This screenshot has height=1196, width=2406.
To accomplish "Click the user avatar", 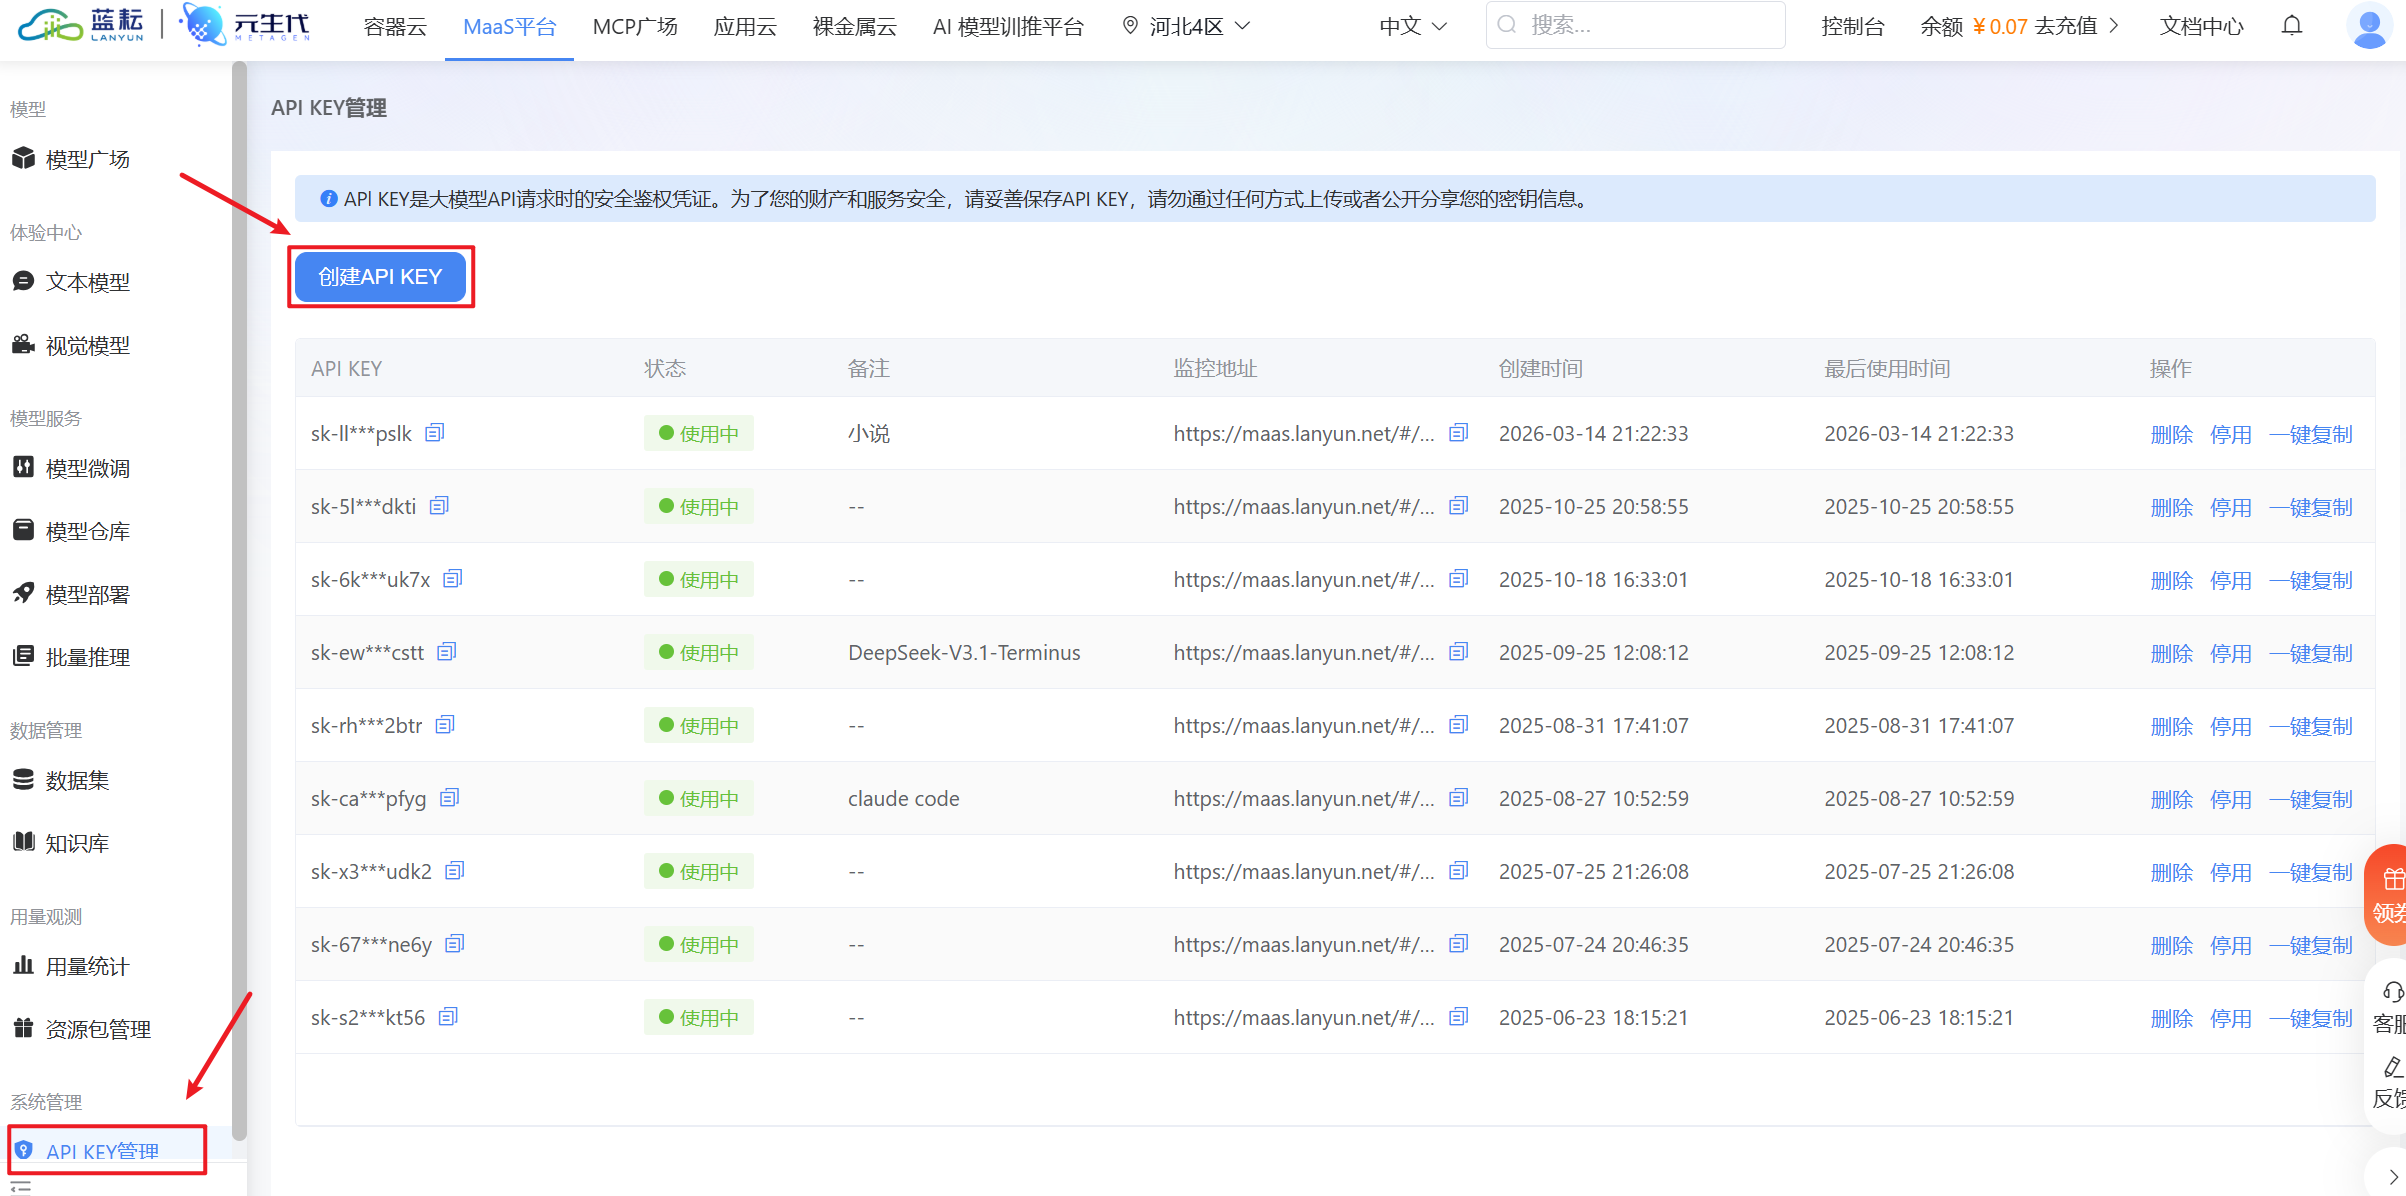I will (x=2368, y=26).
